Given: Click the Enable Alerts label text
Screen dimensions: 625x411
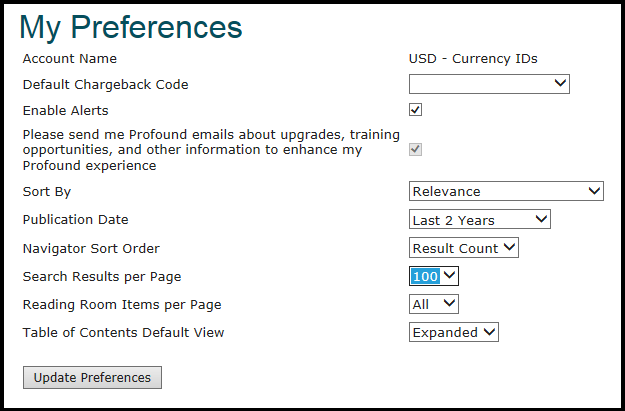Looking at the screenshot, I should [66, 111].
